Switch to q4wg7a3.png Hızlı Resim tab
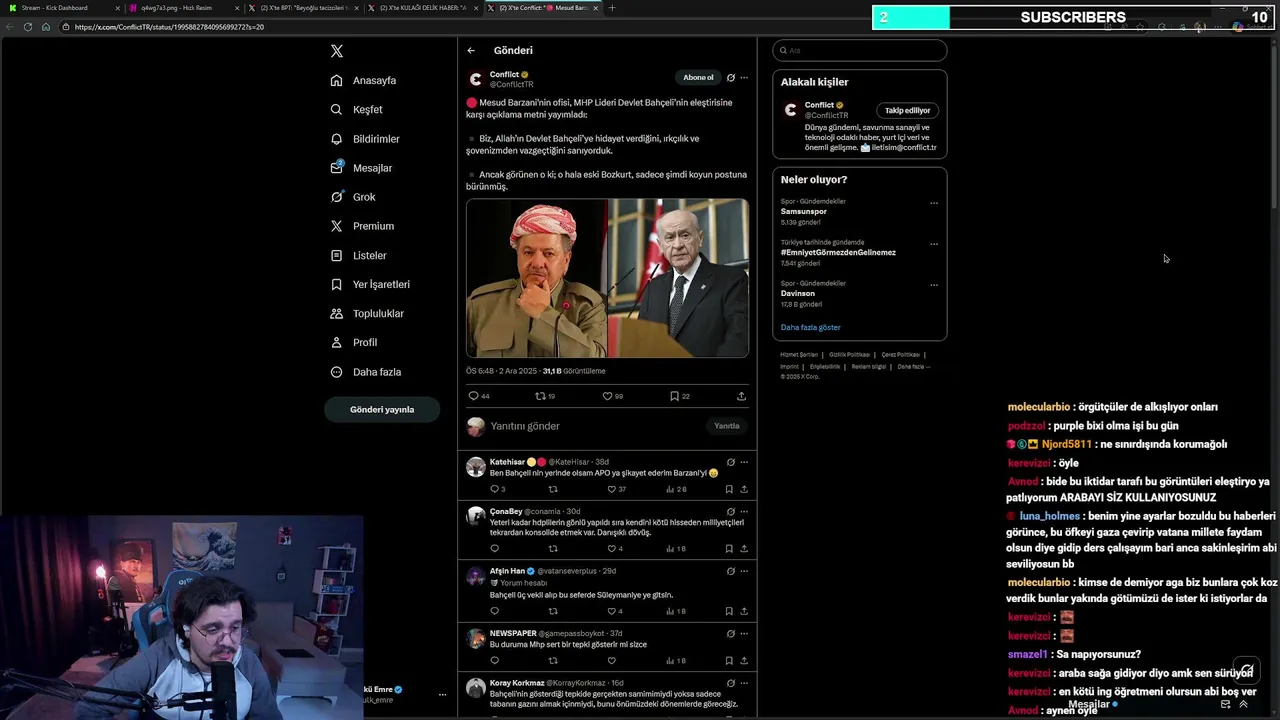This screenshot has width=1280, height=720. (x=182, y=8)
